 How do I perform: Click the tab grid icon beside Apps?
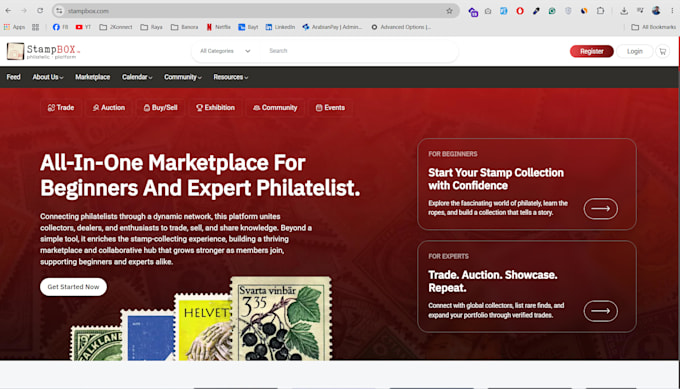(36, 27)
